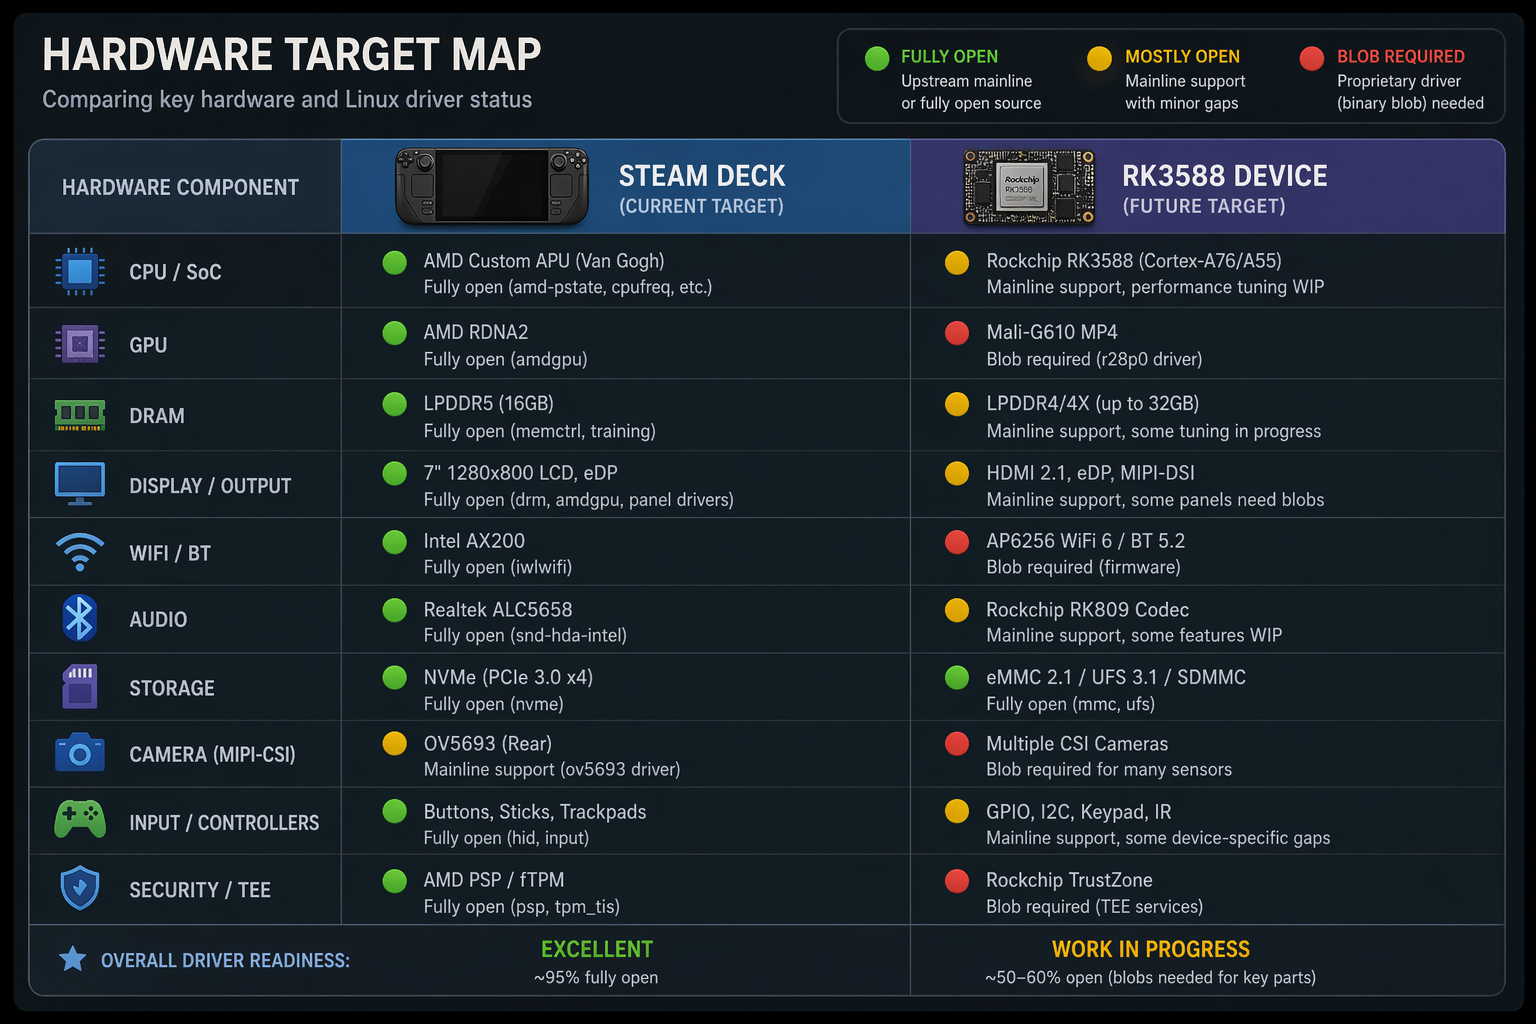Select the DRAM memory module icon
The image size is (1536, 1024).
coord(79,415)
